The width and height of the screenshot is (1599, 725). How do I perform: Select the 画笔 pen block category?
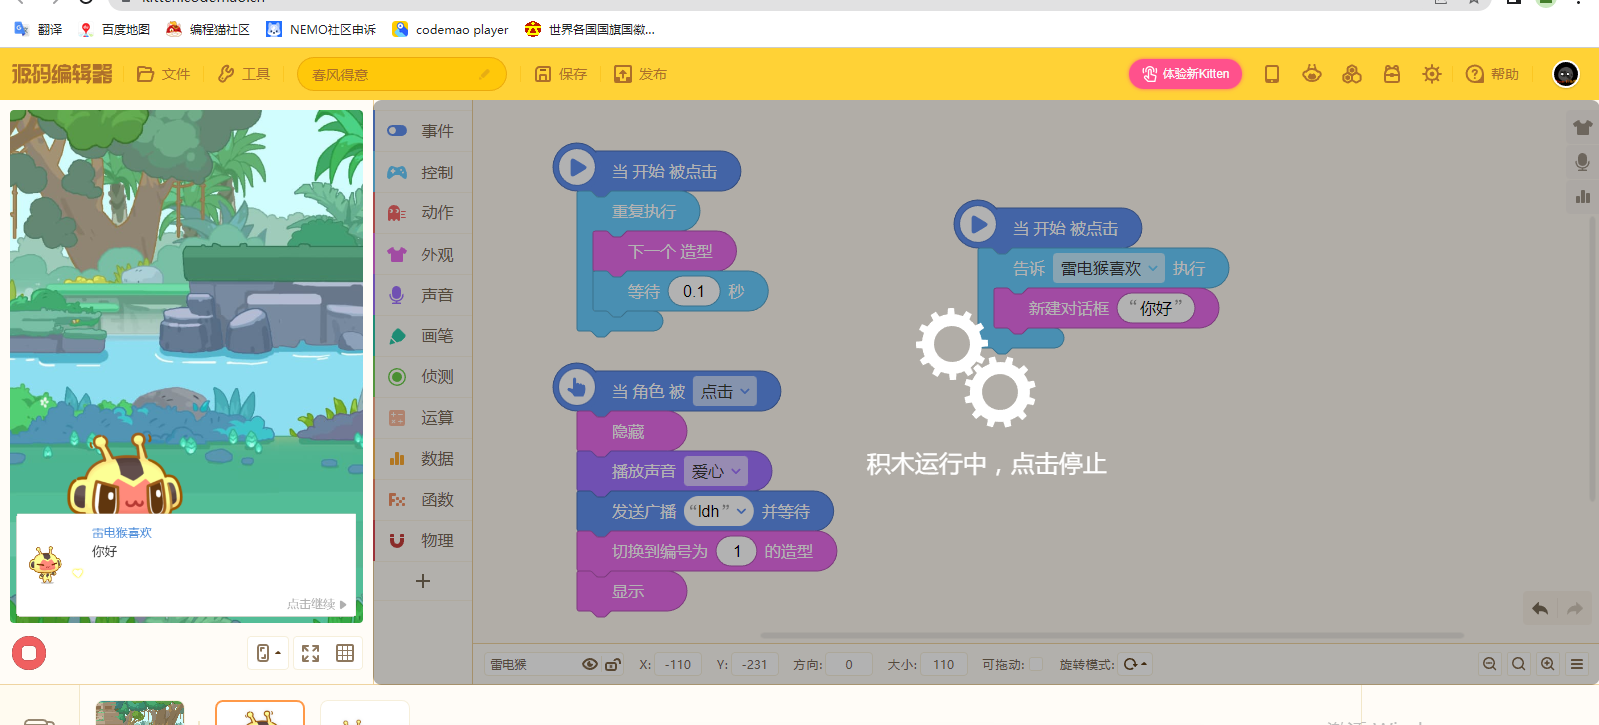[423, 336]
